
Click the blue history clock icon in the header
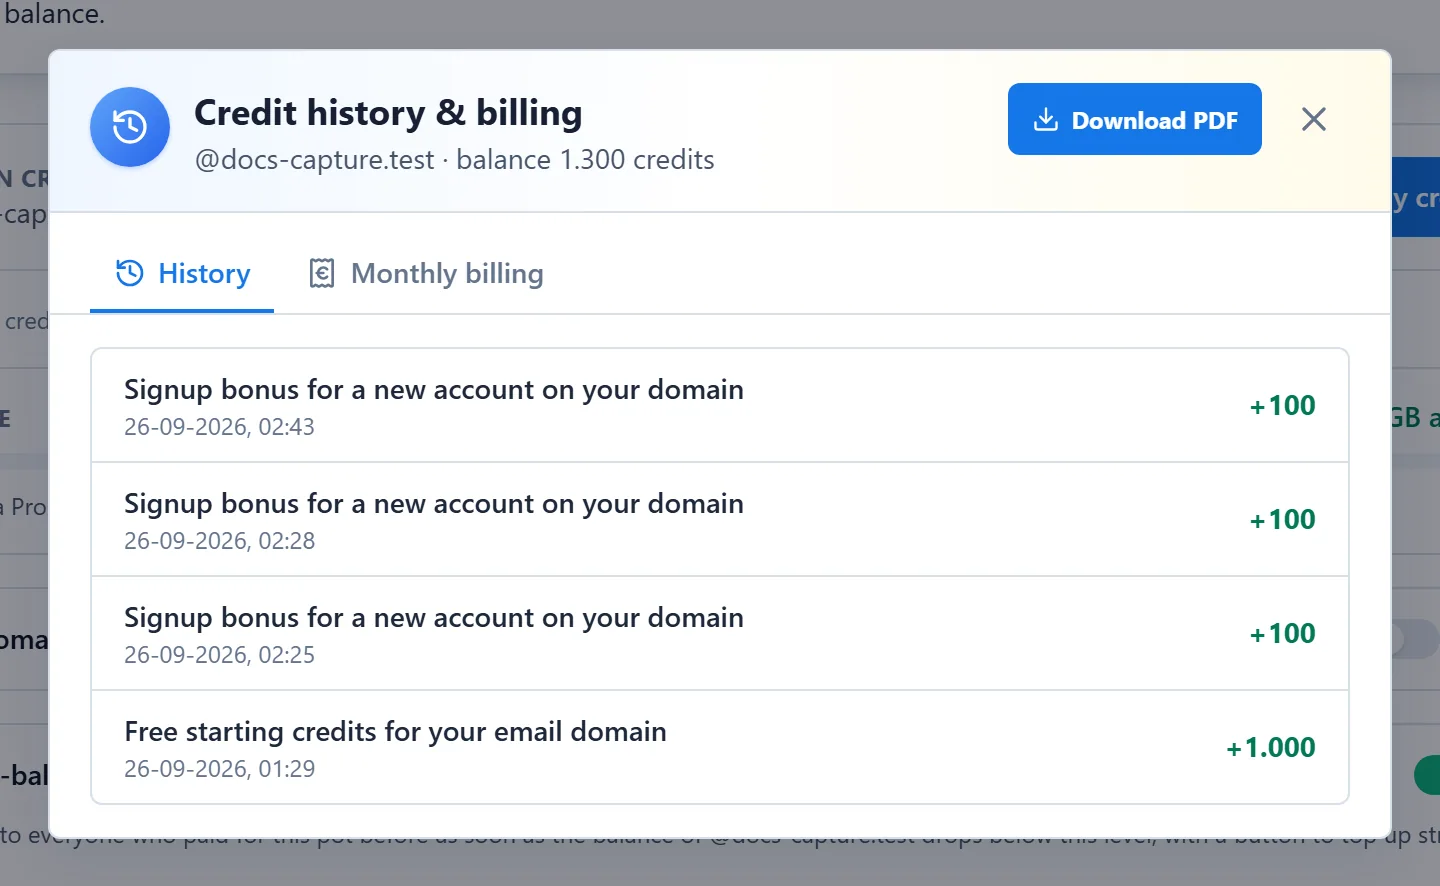click(130, 127)
